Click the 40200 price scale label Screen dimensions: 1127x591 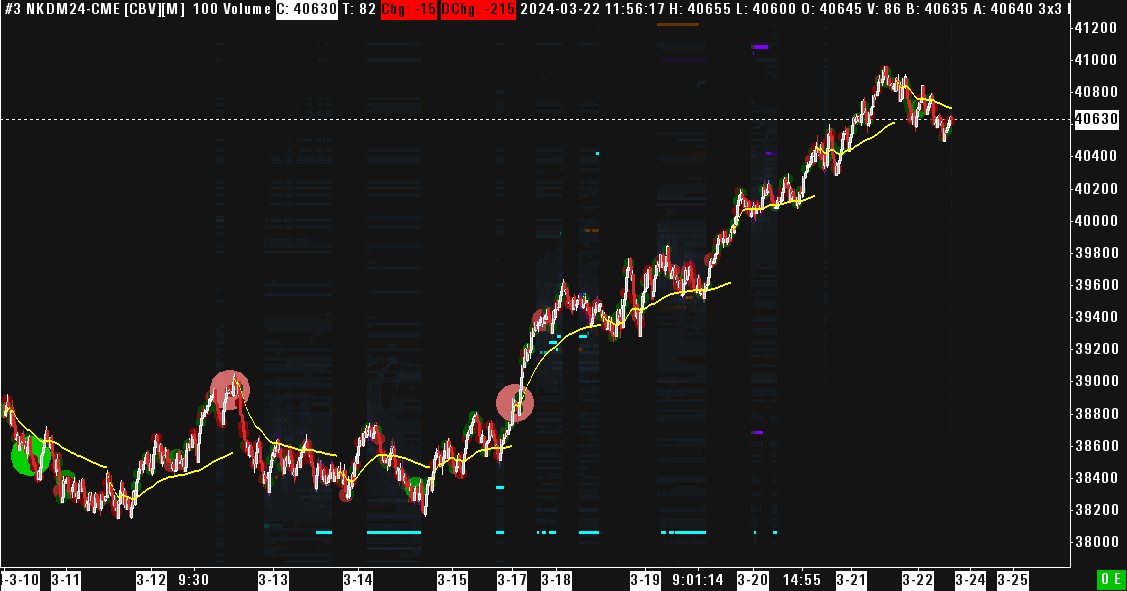pyautogui.click(x=1095, y=189)
